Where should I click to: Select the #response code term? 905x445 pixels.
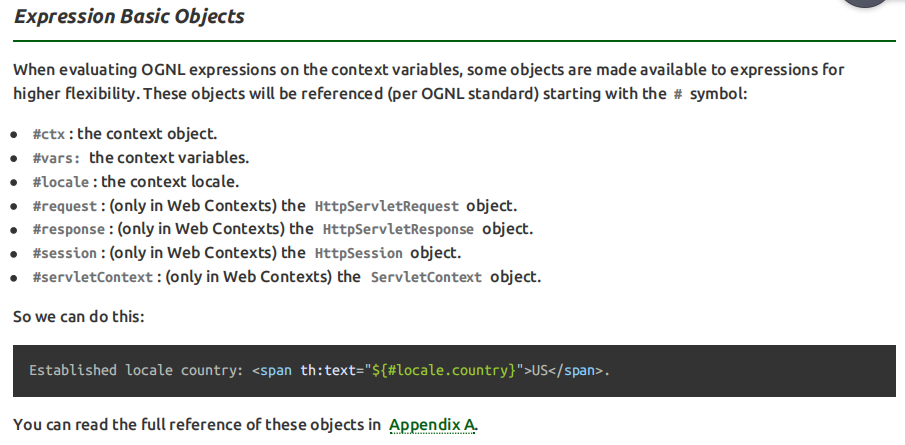[x=69, y=230]
